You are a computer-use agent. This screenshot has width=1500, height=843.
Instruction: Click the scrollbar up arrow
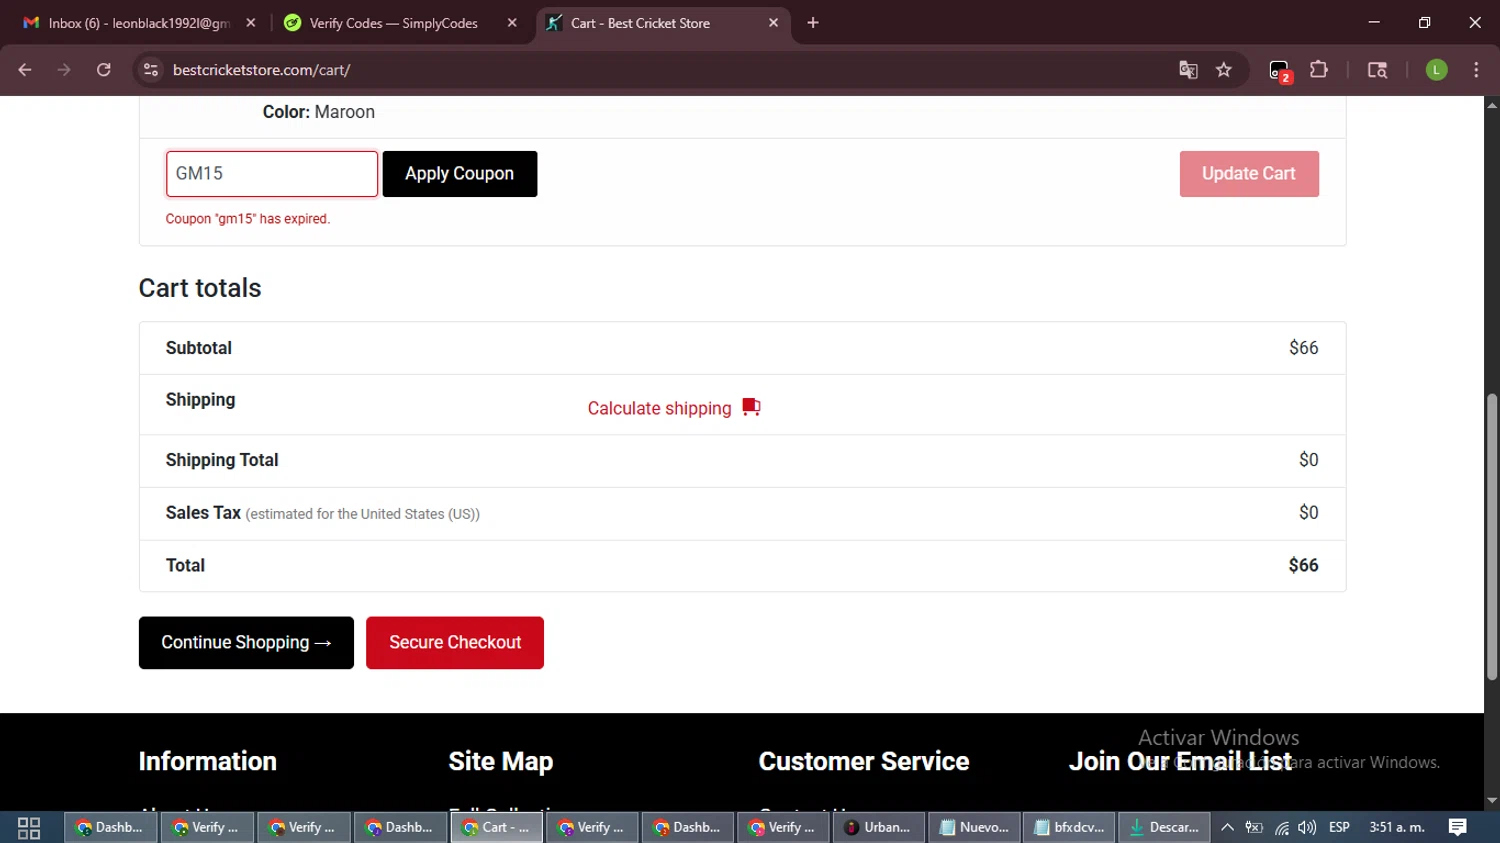click(x=1492, y=104)
